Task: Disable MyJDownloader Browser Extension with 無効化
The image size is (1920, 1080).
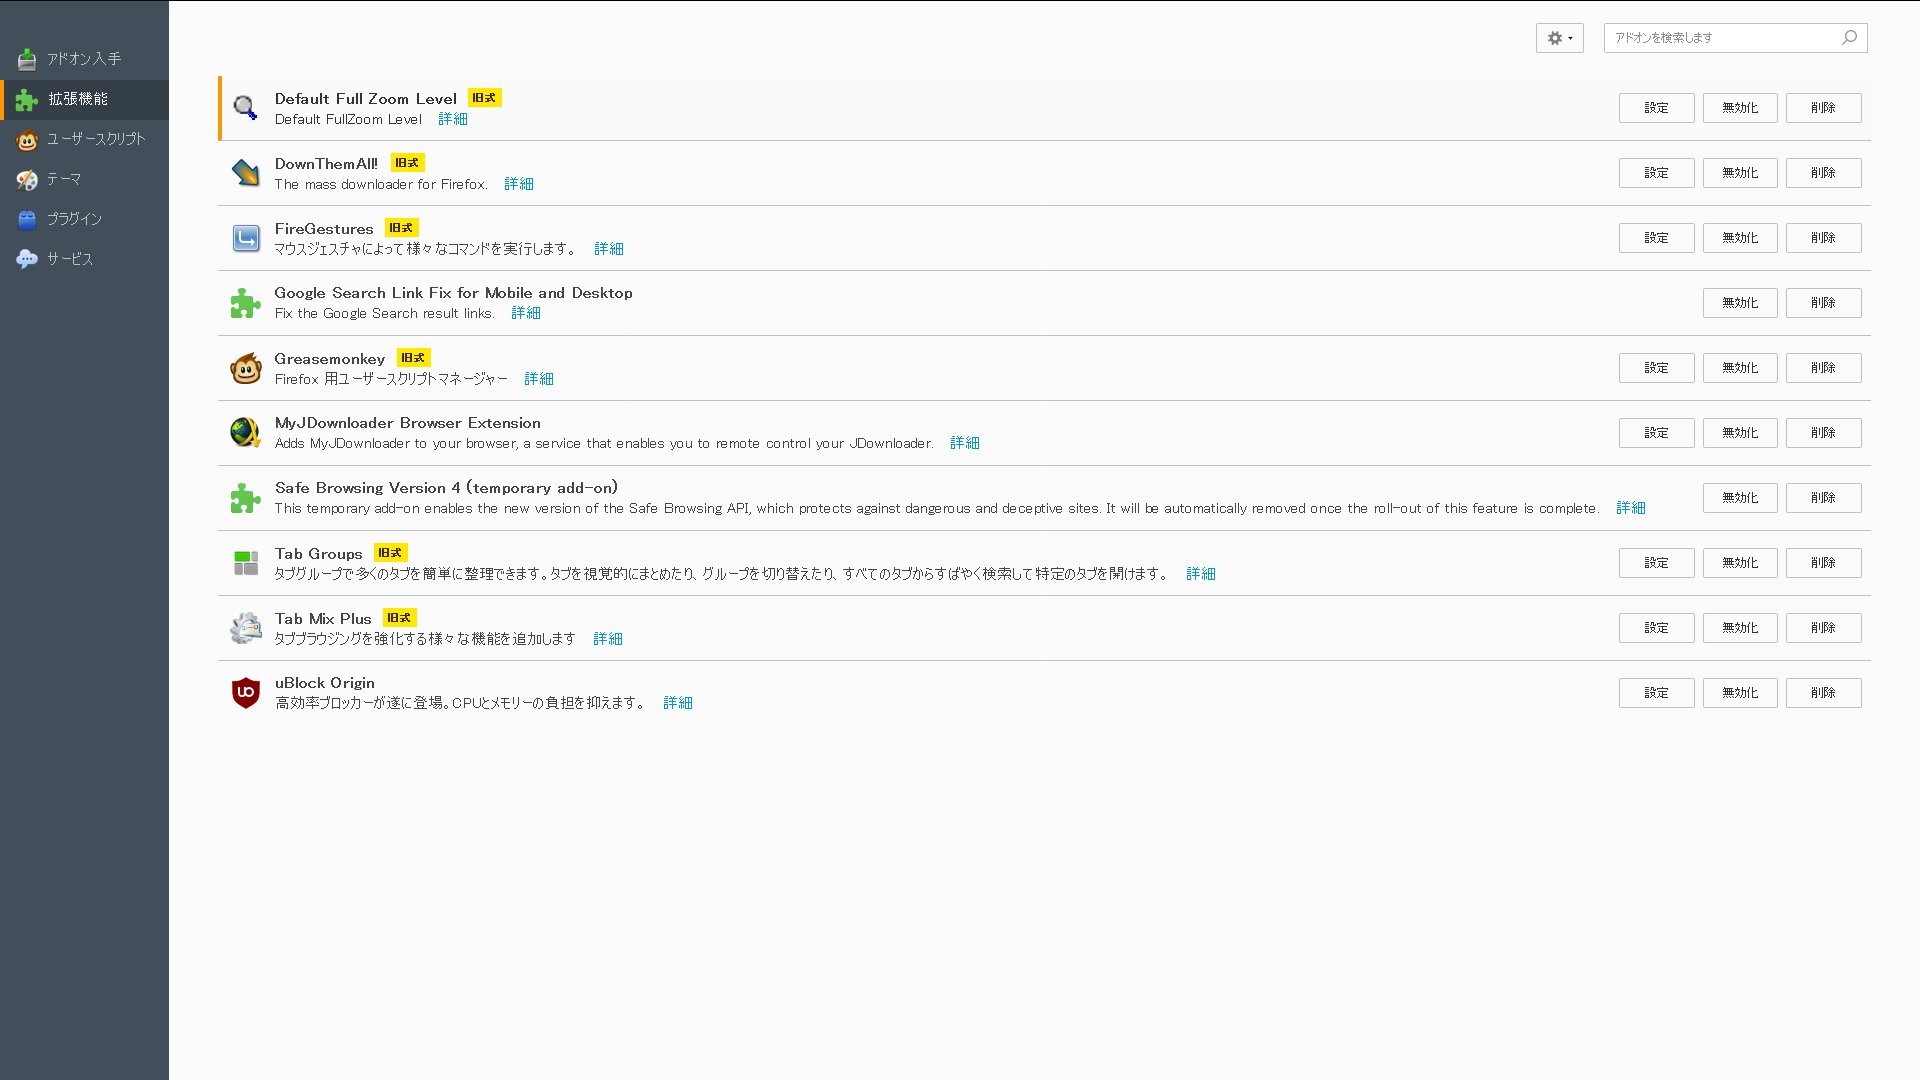Action: click(1740, 433)
